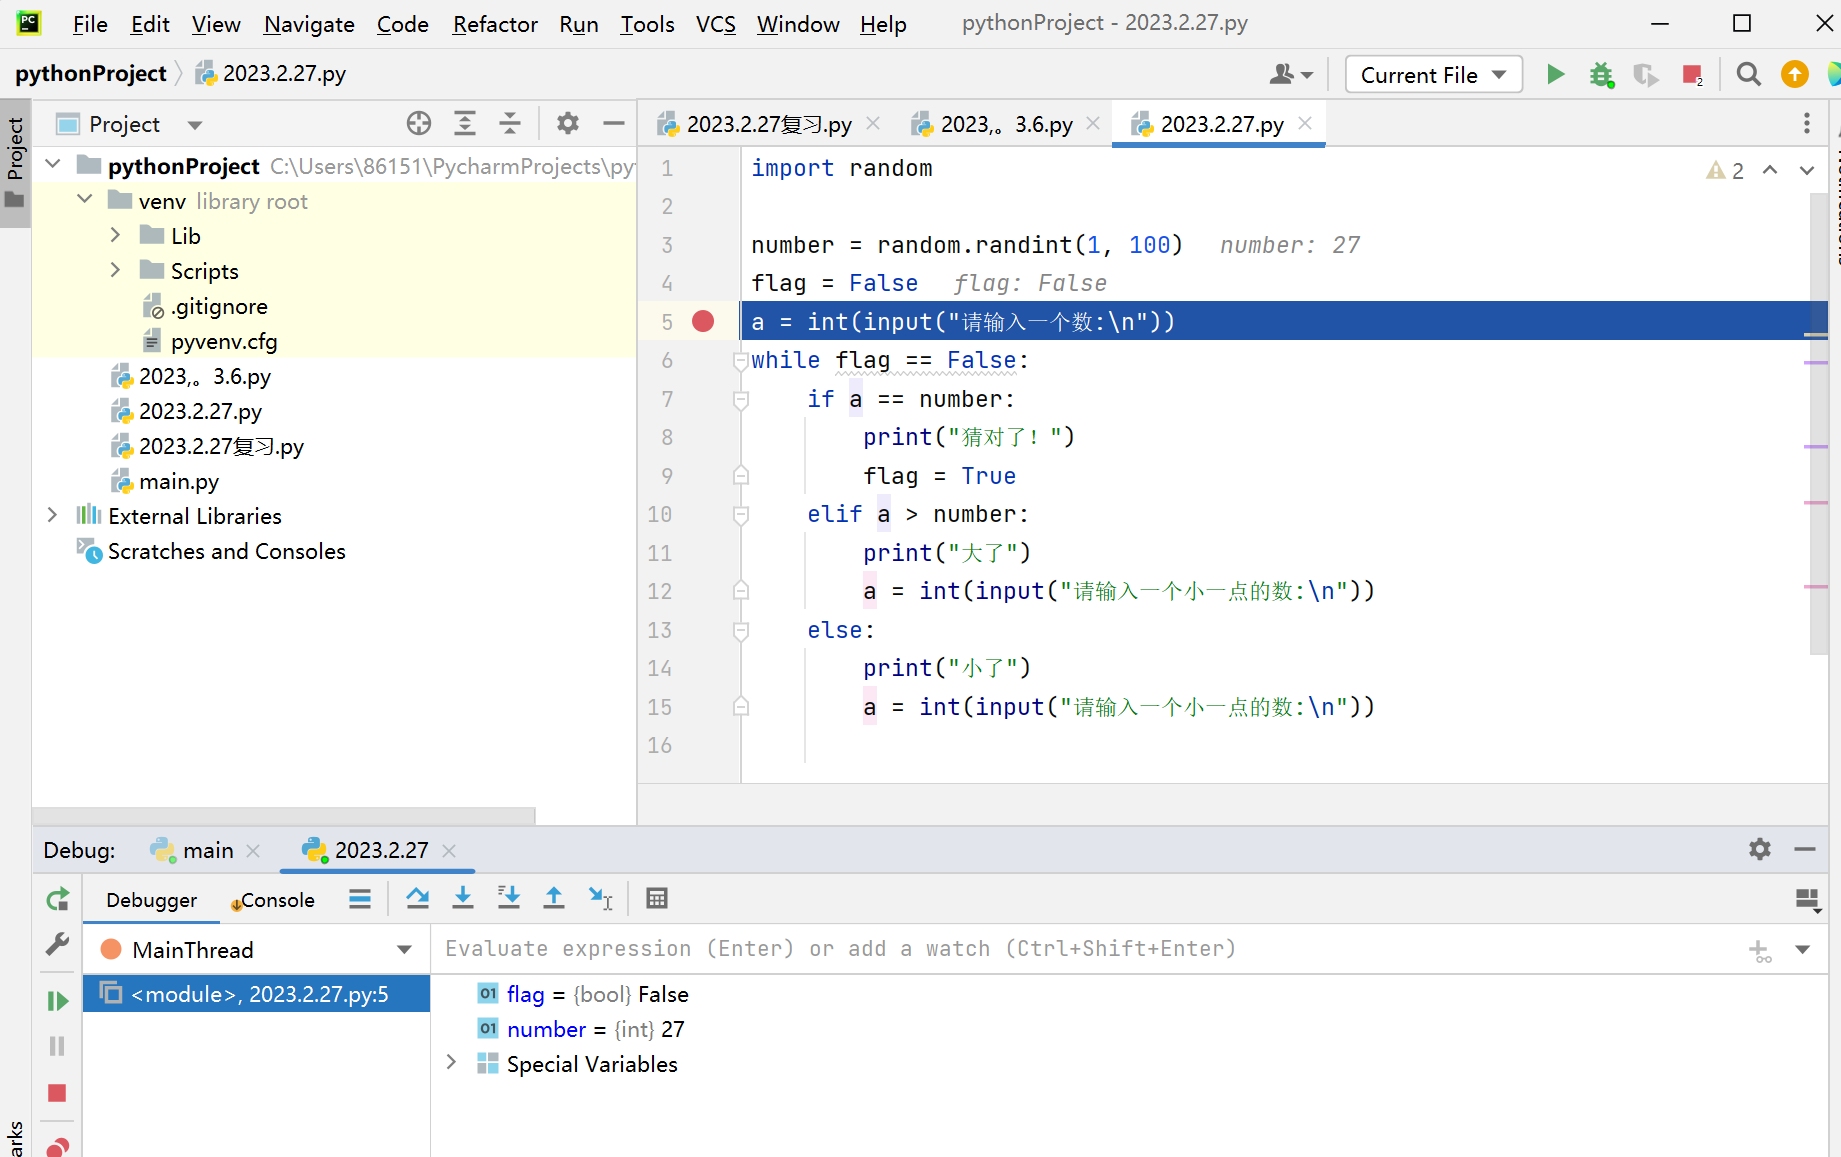Expand the Special Variables node
Screen dimensions: 1841x1157
(x=452, y=1063)
